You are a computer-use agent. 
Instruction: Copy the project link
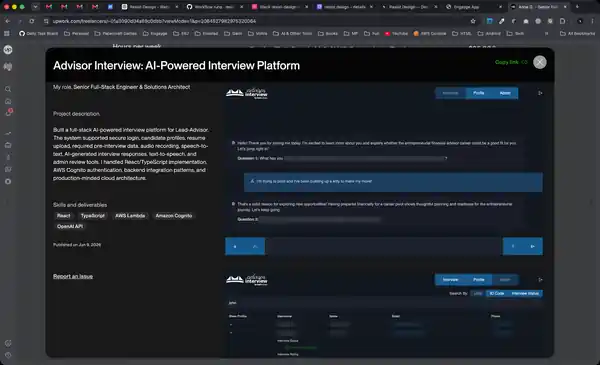coord(511,62)
